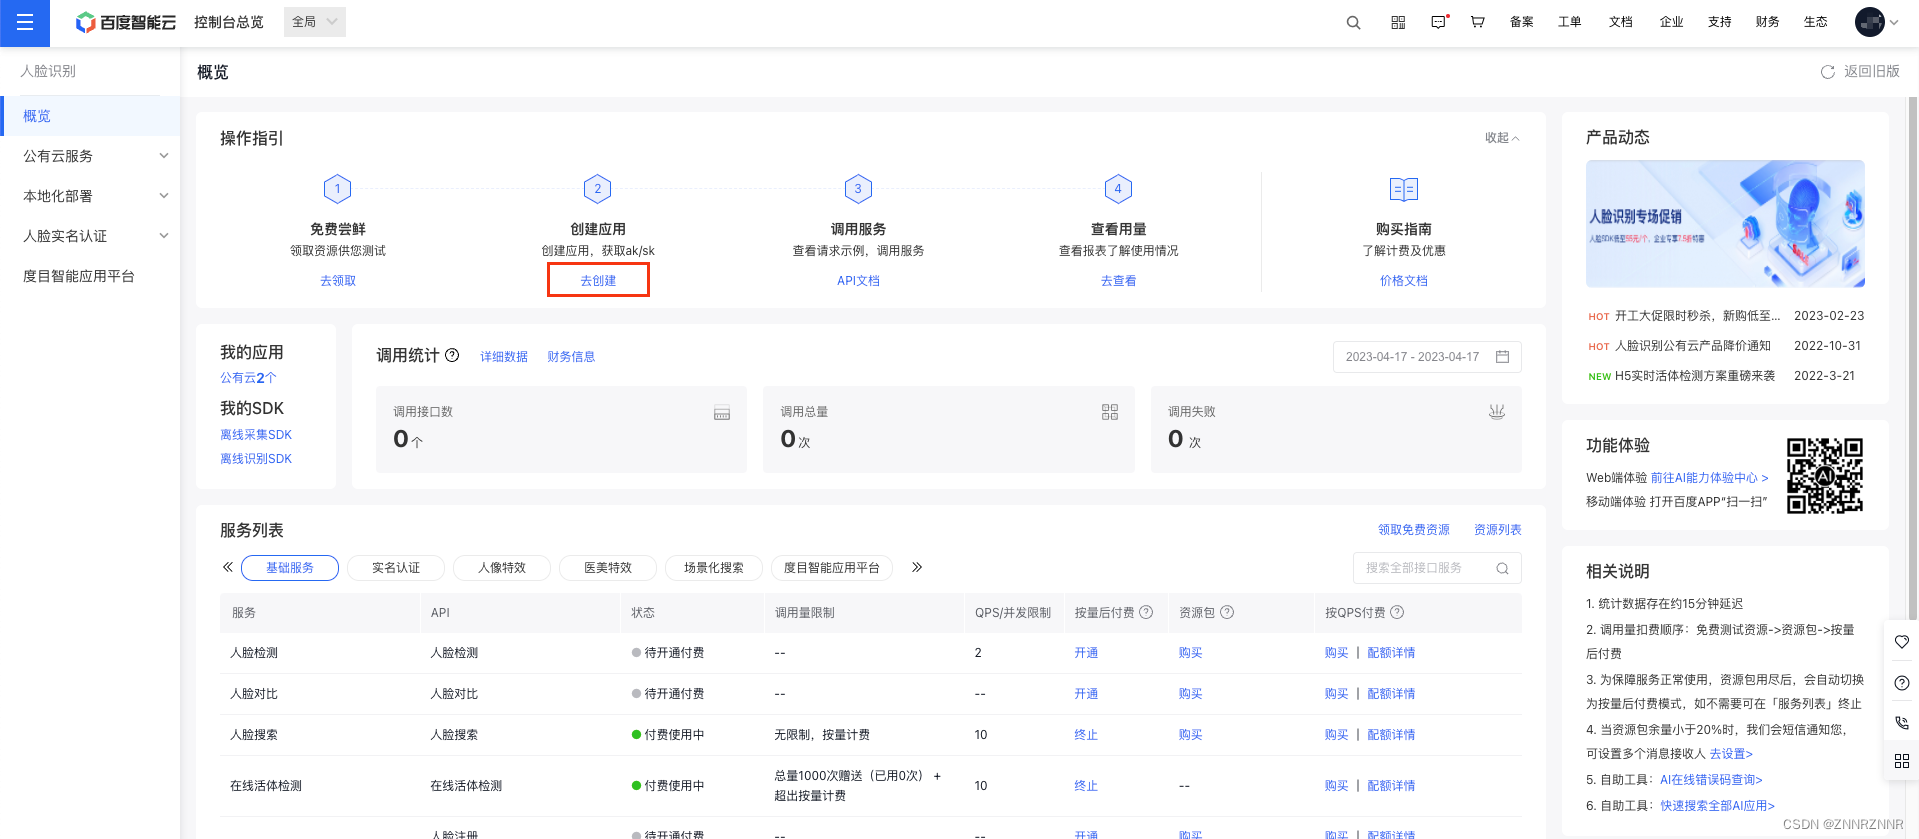This screenshot has width=1919, height=839.
Task: Open 工单 in the top menu
Action: pos(1570,22)
